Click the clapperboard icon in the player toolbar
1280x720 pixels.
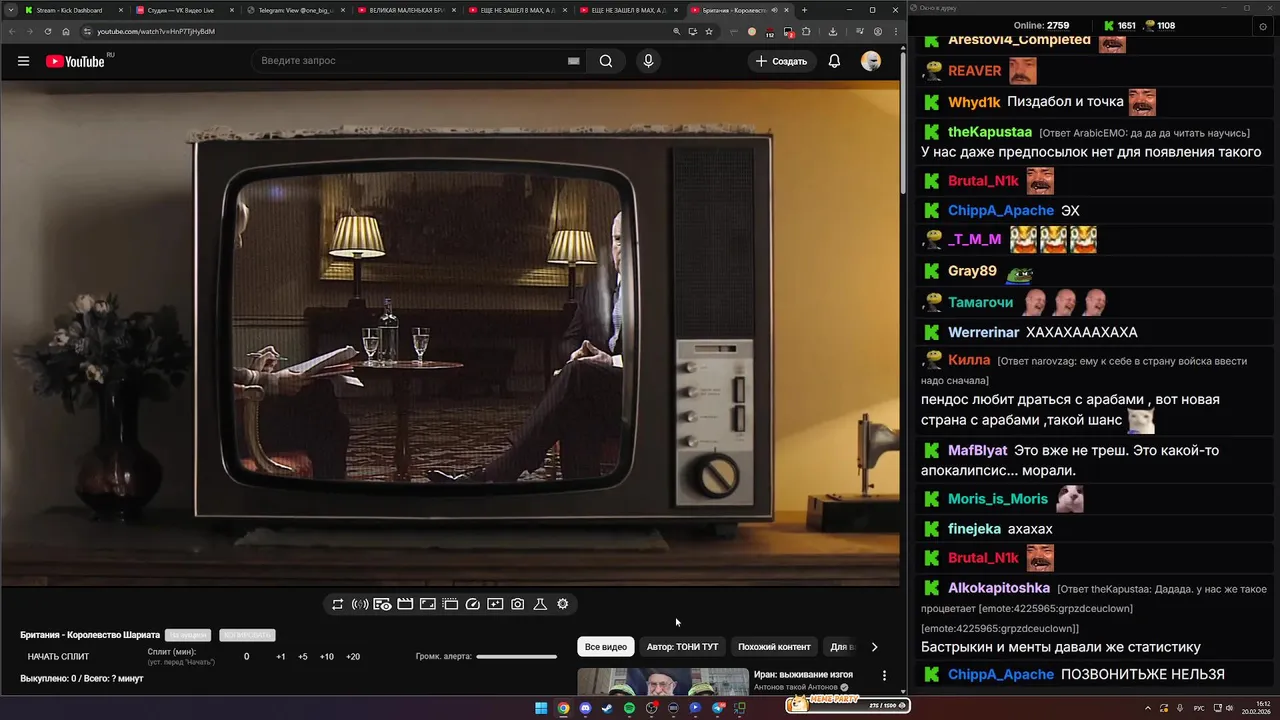[x=405, y=604]
